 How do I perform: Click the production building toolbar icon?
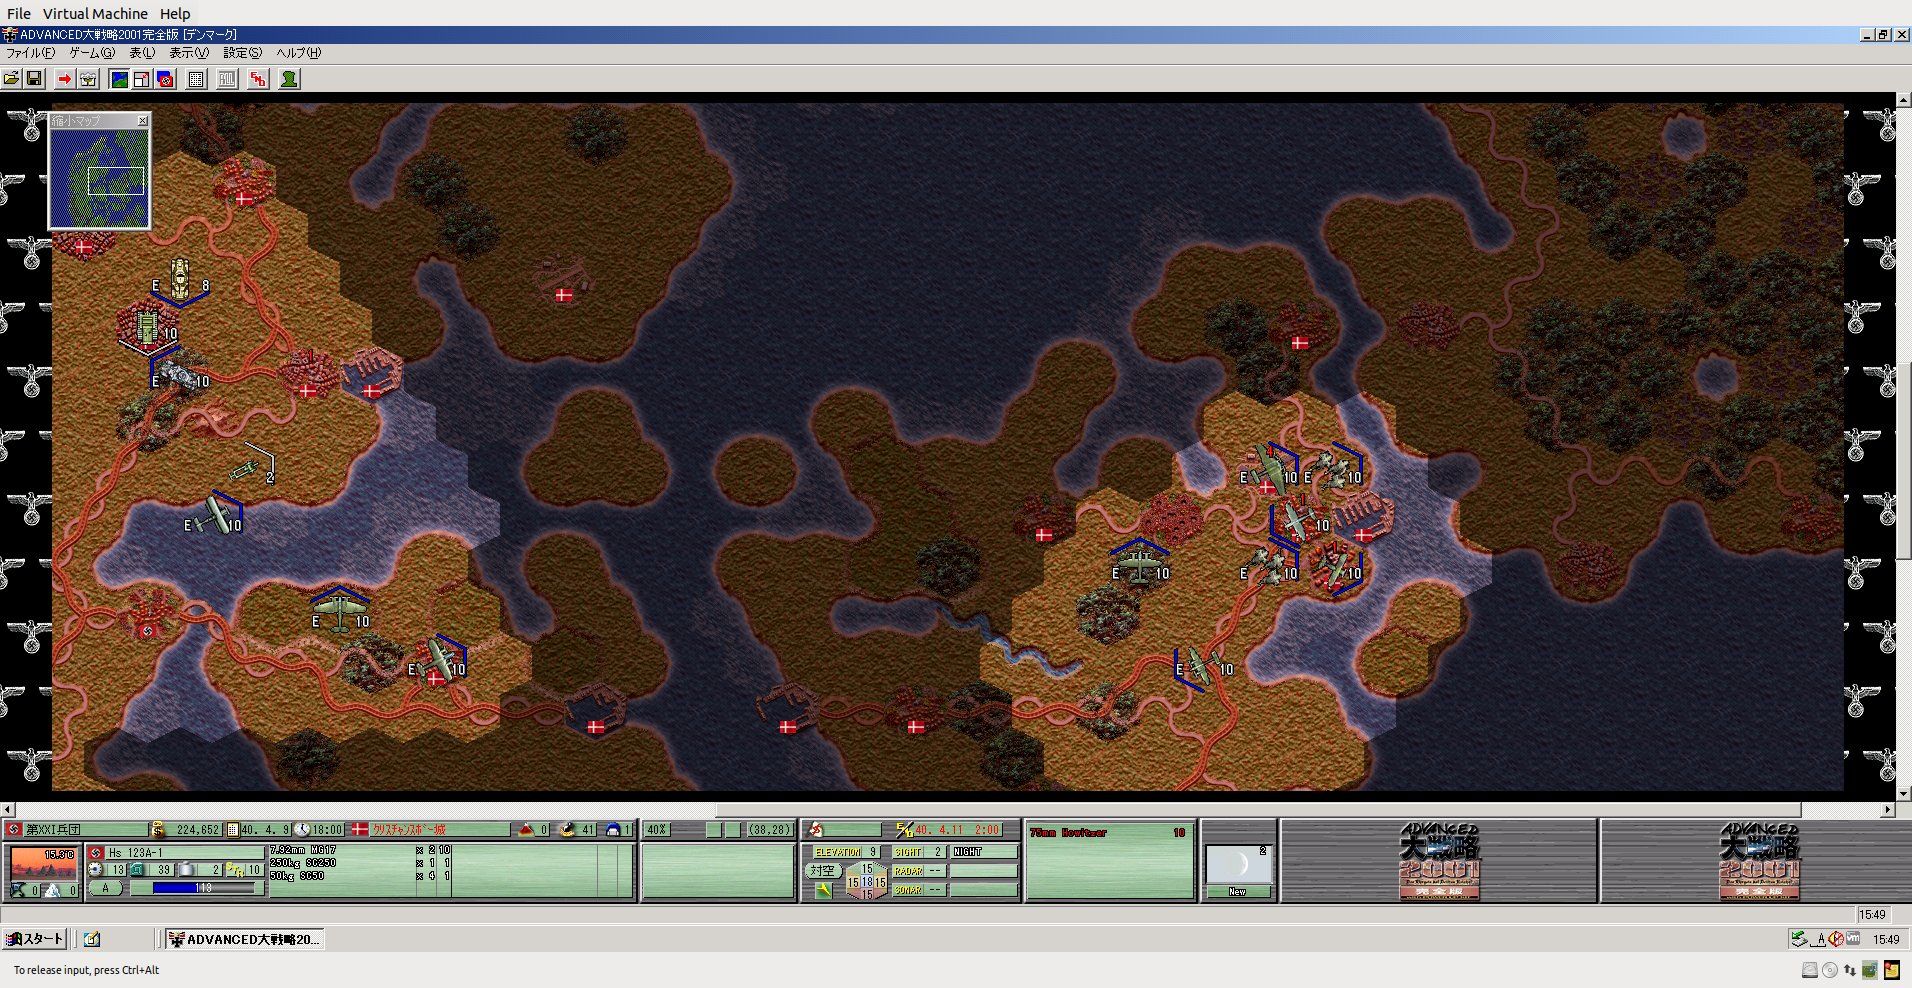pos(88,79)
